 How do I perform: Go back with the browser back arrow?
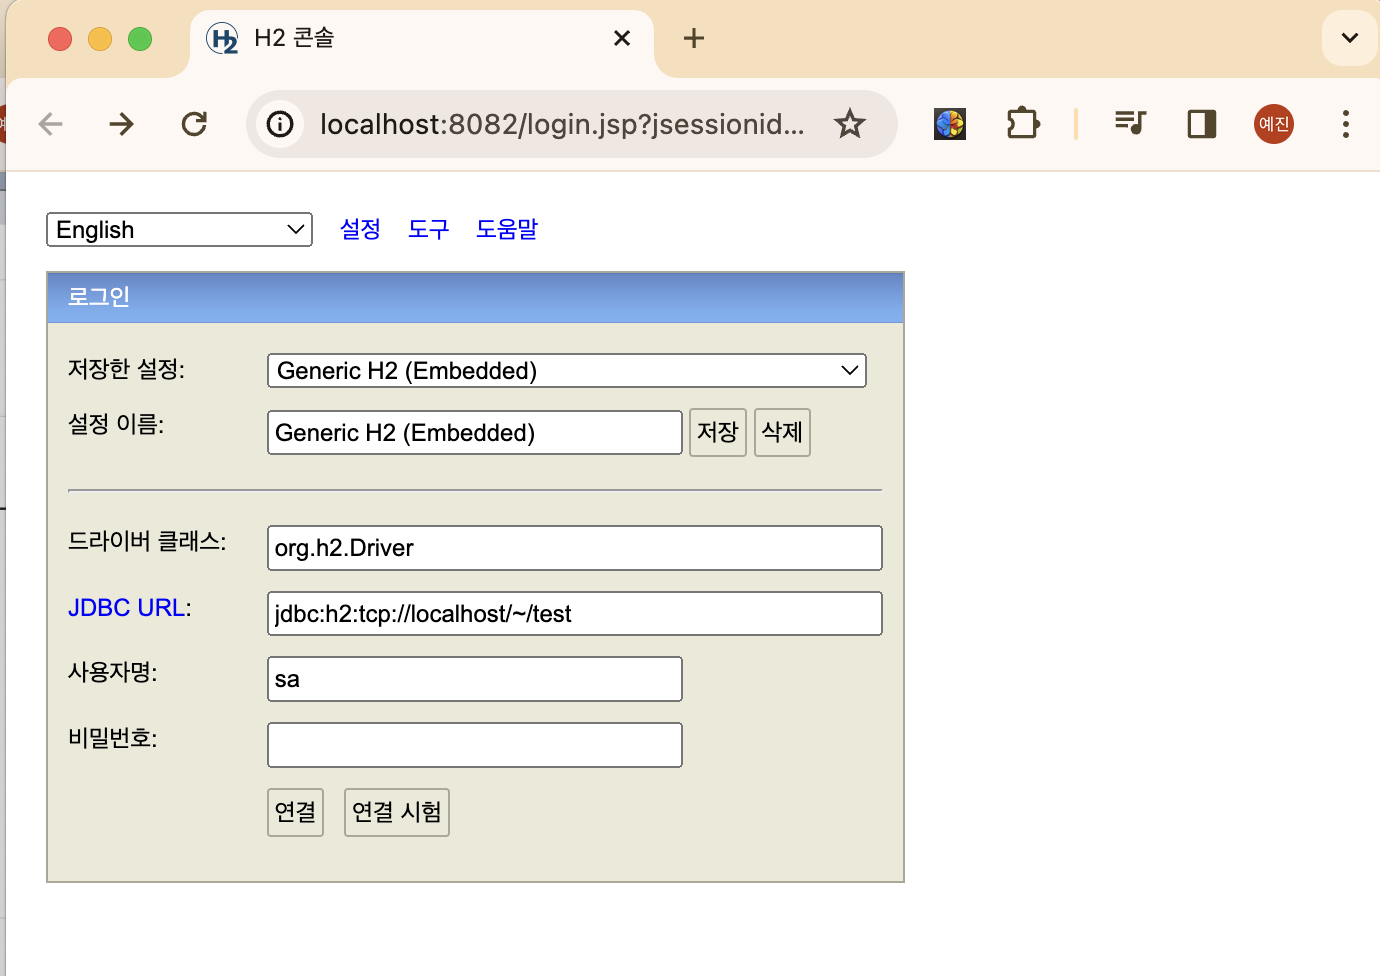click(50, 124)
